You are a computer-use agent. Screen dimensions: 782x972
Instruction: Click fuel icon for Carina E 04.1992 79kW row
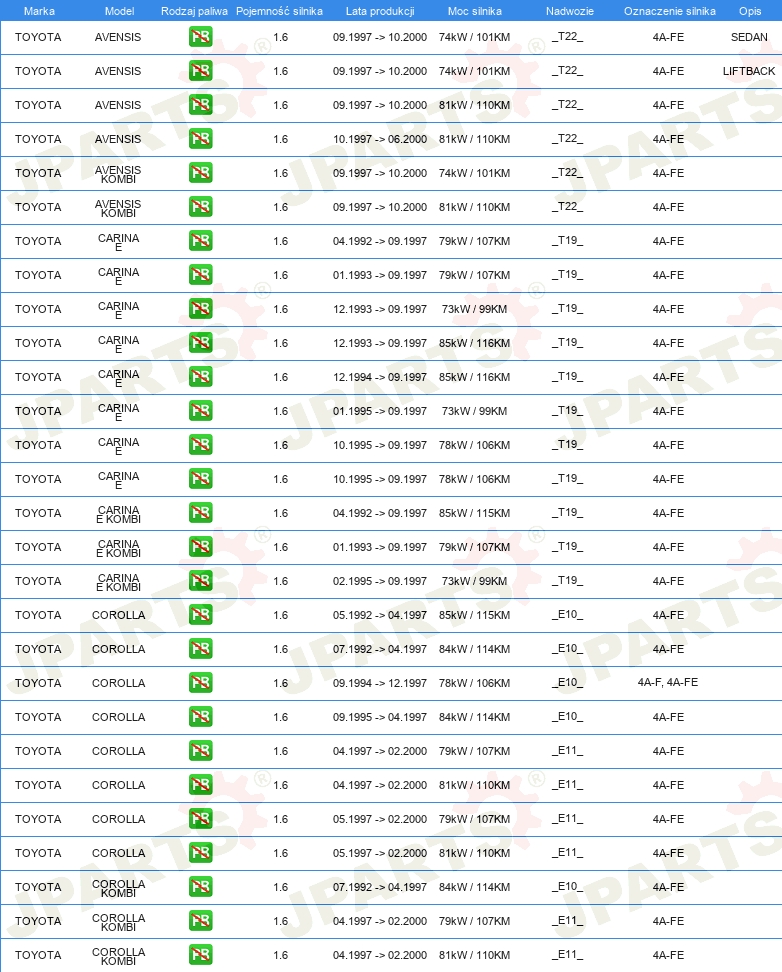coord(200,241)
